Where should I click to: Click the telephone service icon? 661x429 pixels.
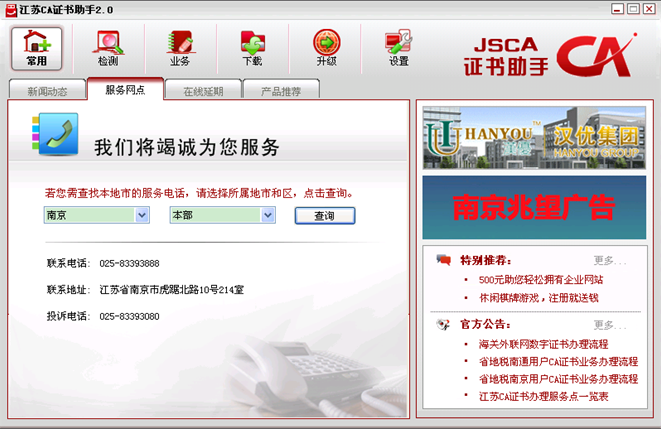pyautogui.click(x=53, y=135)
